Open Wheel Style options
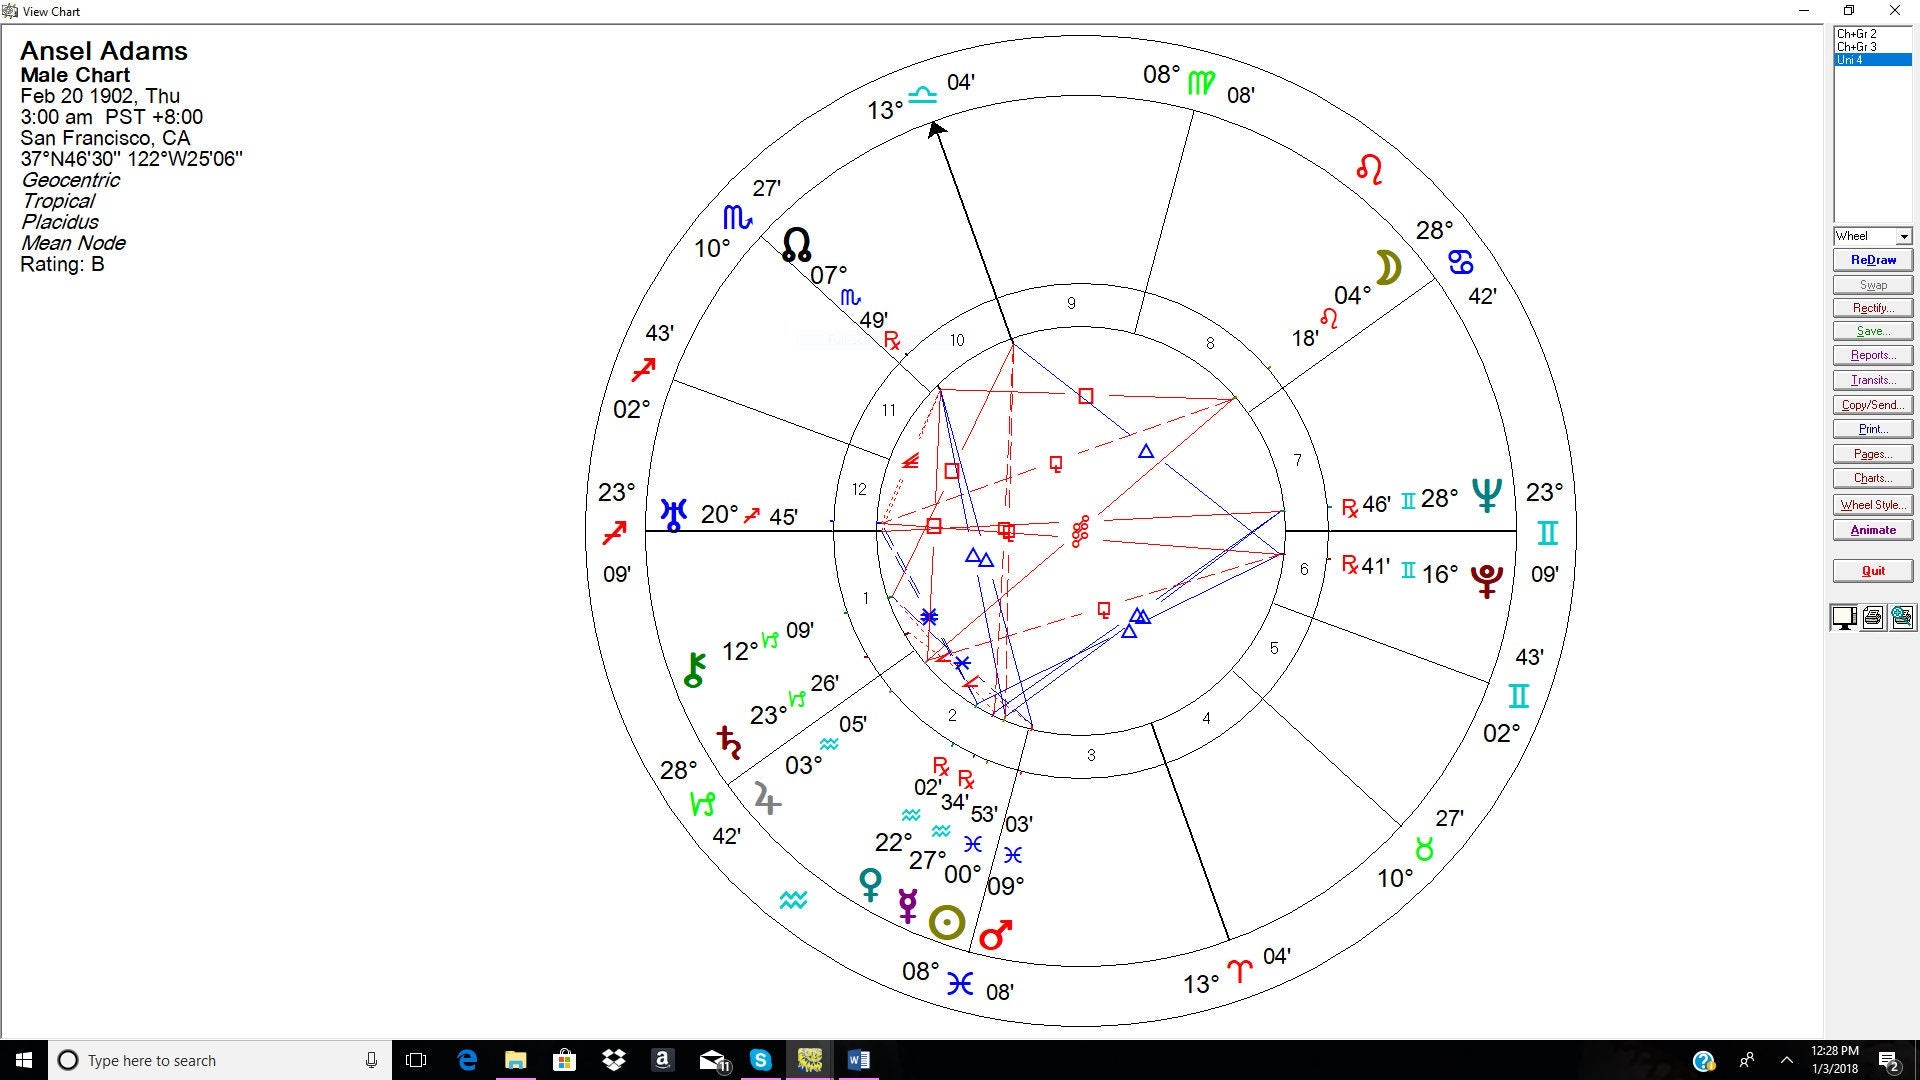This screenshot has width=1920, height=1080. click(1872, 505)
